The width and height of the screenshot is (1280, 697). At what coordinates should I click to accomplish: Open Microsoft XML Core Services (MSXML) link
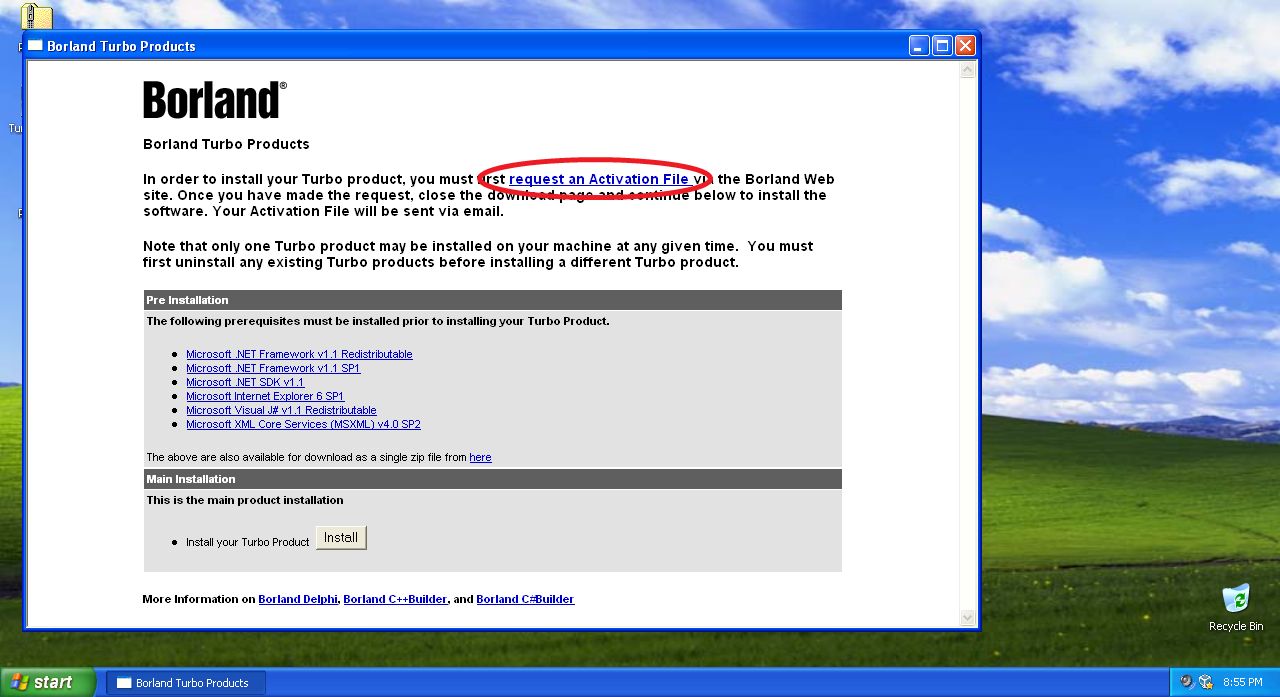coord(303,424)
